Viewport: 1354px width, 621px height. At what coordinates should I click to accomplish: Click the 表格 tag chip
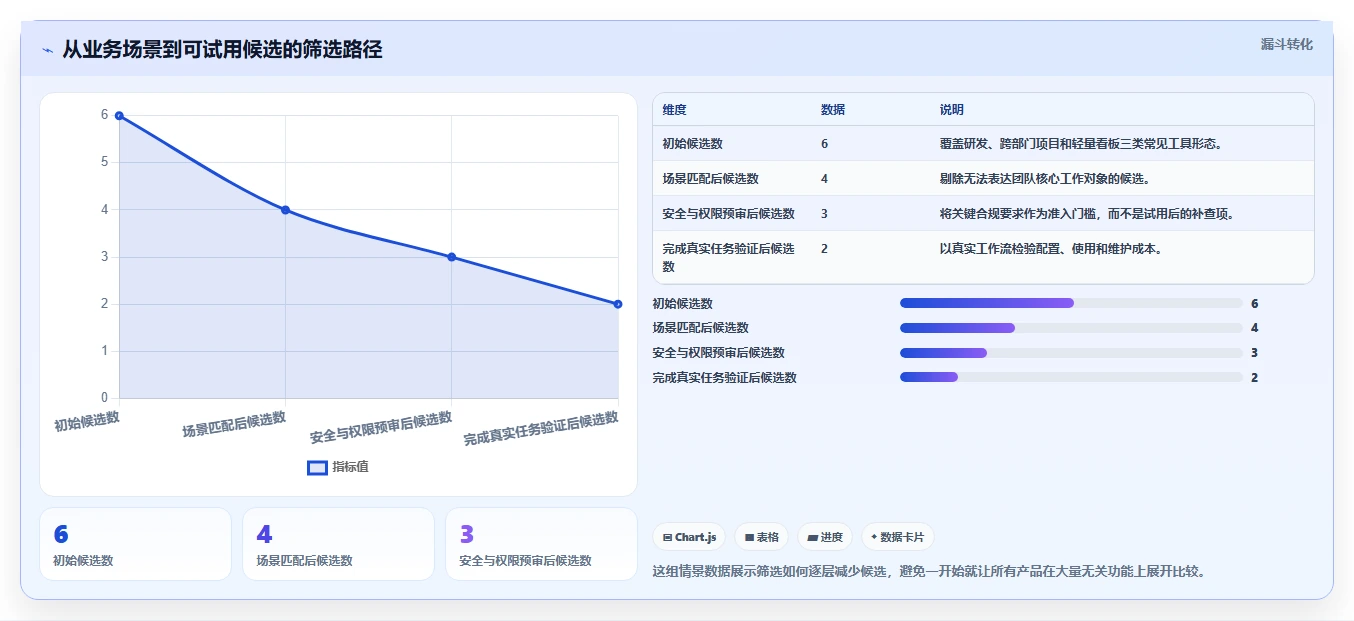pyautogui.click(x=761, y=537)
